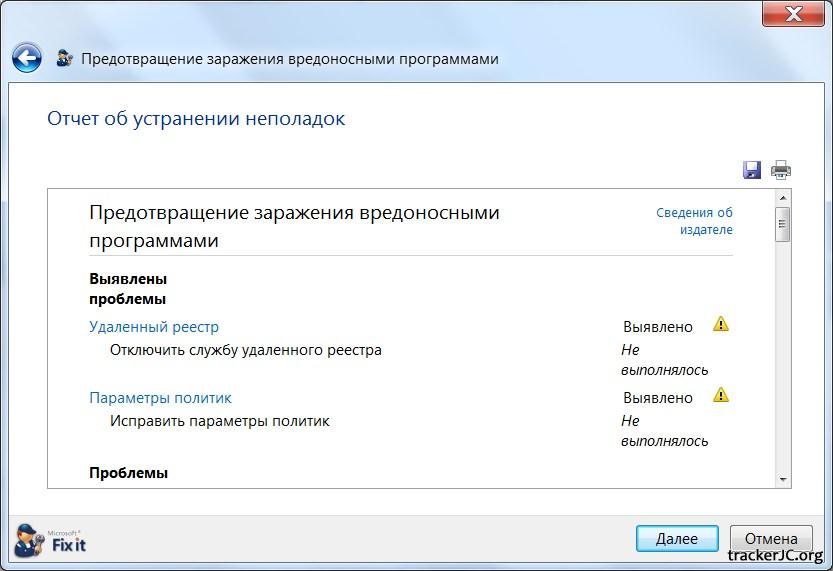Viewport: 833px width, 571px height.
Task: Print the report with the printer icon
Action: (780, 170)
